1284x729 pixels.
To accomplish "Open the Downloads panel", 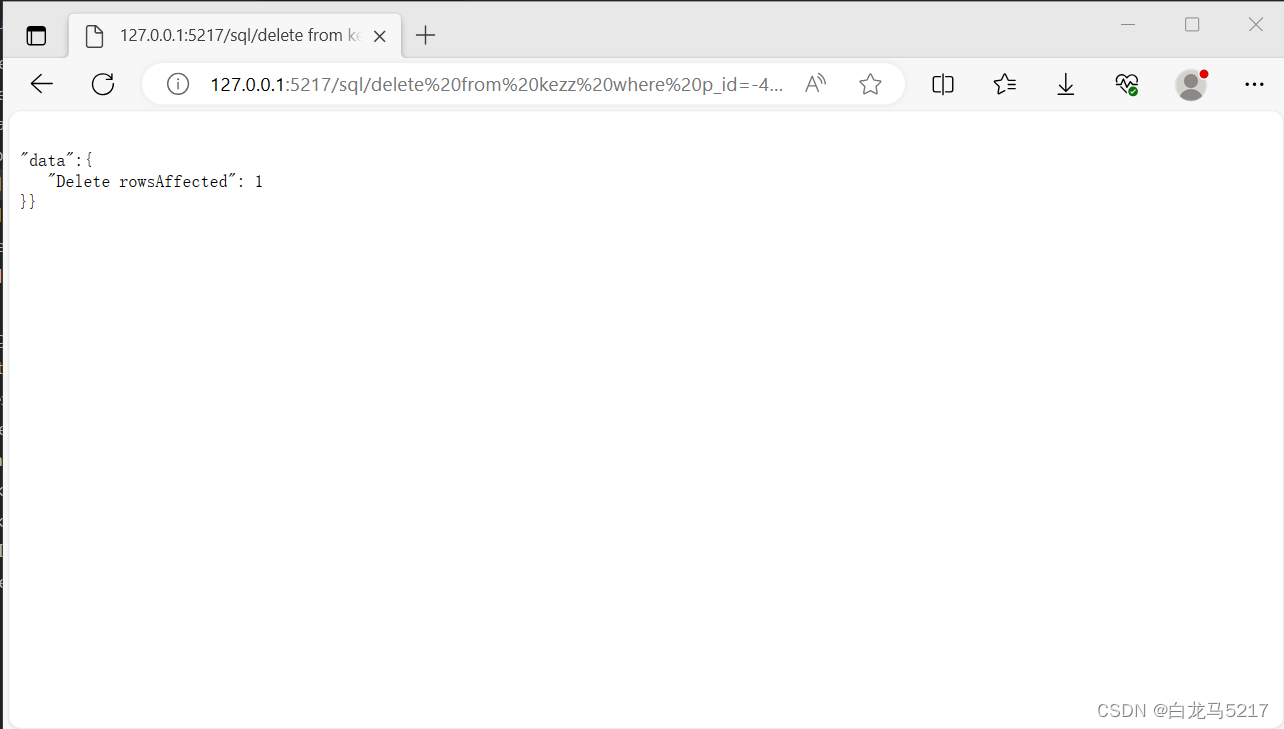I will [x=1066, y=84].
